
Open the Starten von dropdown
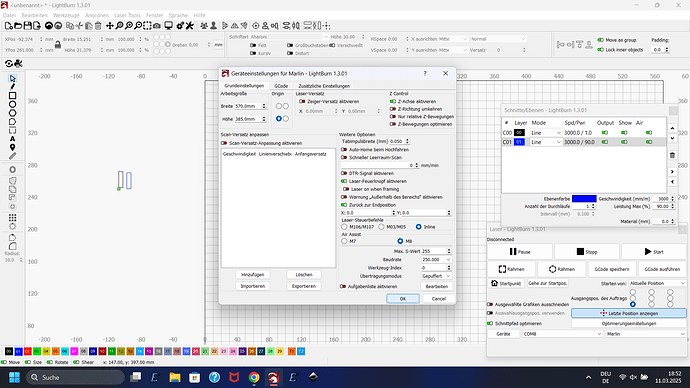[657, 283]
